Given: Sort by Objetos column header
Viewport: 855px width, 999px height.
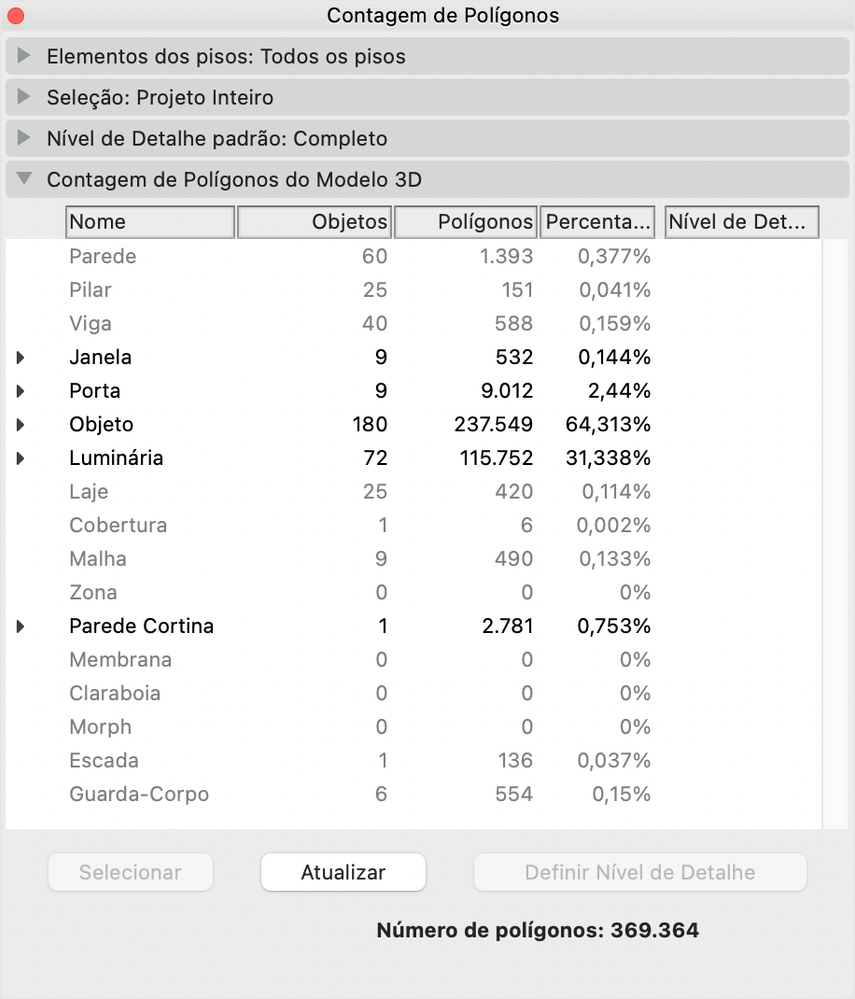Looking at the screenshot, I should [x=315, y=222].
